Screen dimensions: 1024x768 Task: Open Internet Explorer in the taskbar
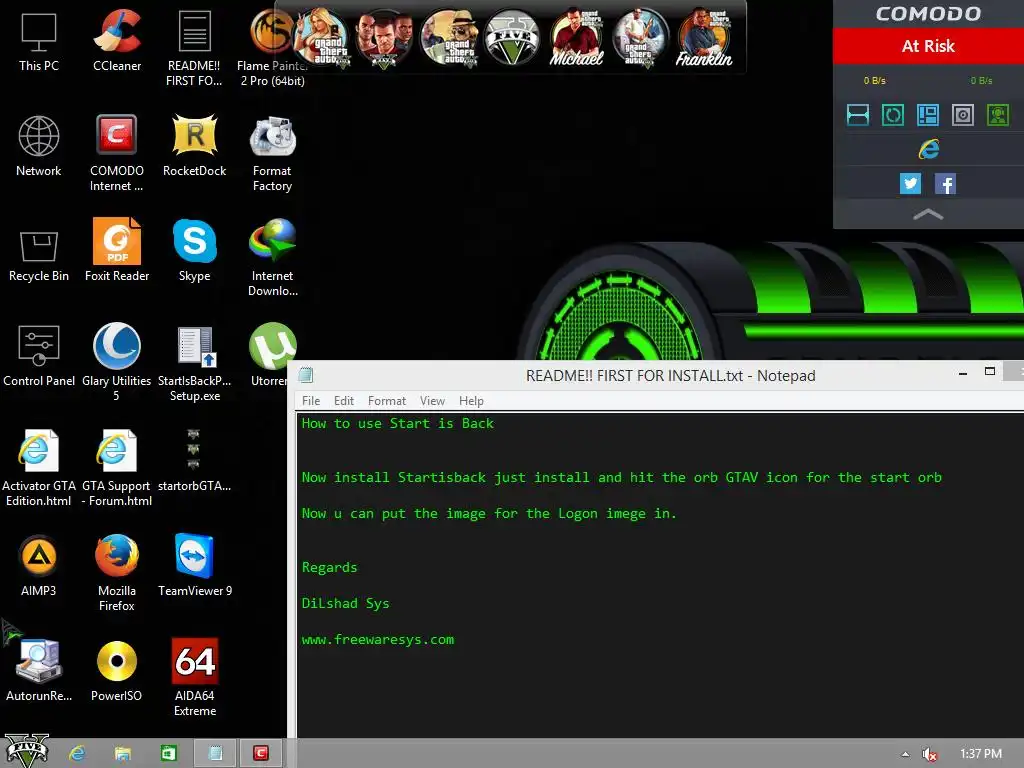pos(77,754)
